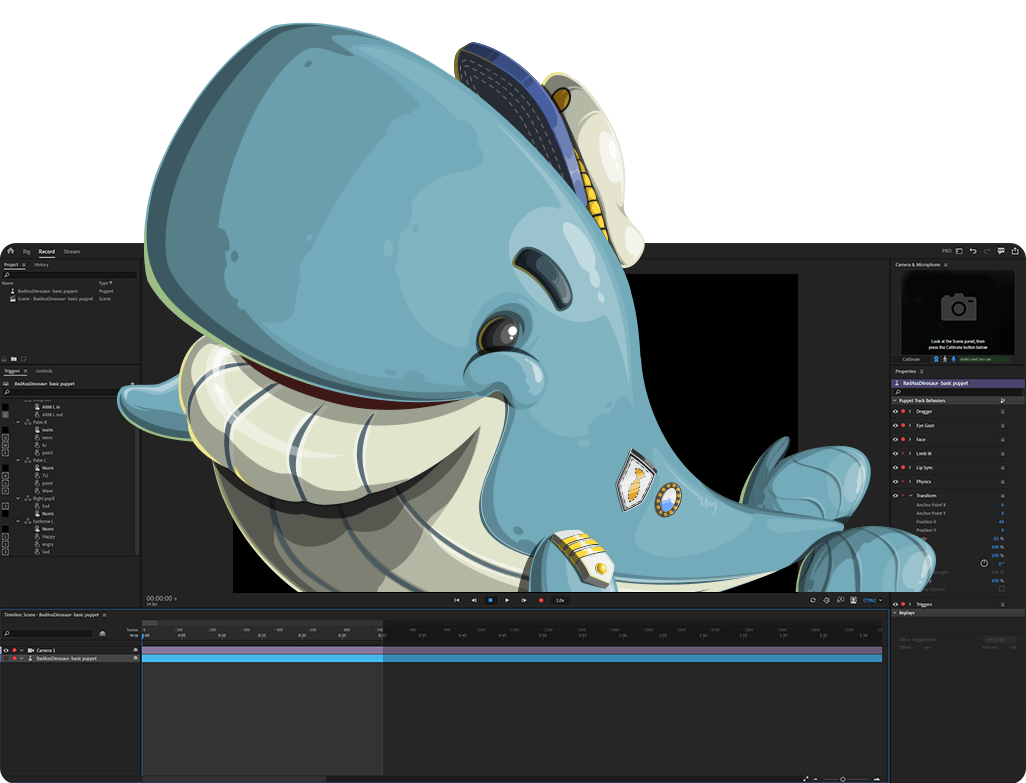This screenshot has height=783, width=1026.
Task: Click the Home icon in top bar
Action: coord(10,251)
